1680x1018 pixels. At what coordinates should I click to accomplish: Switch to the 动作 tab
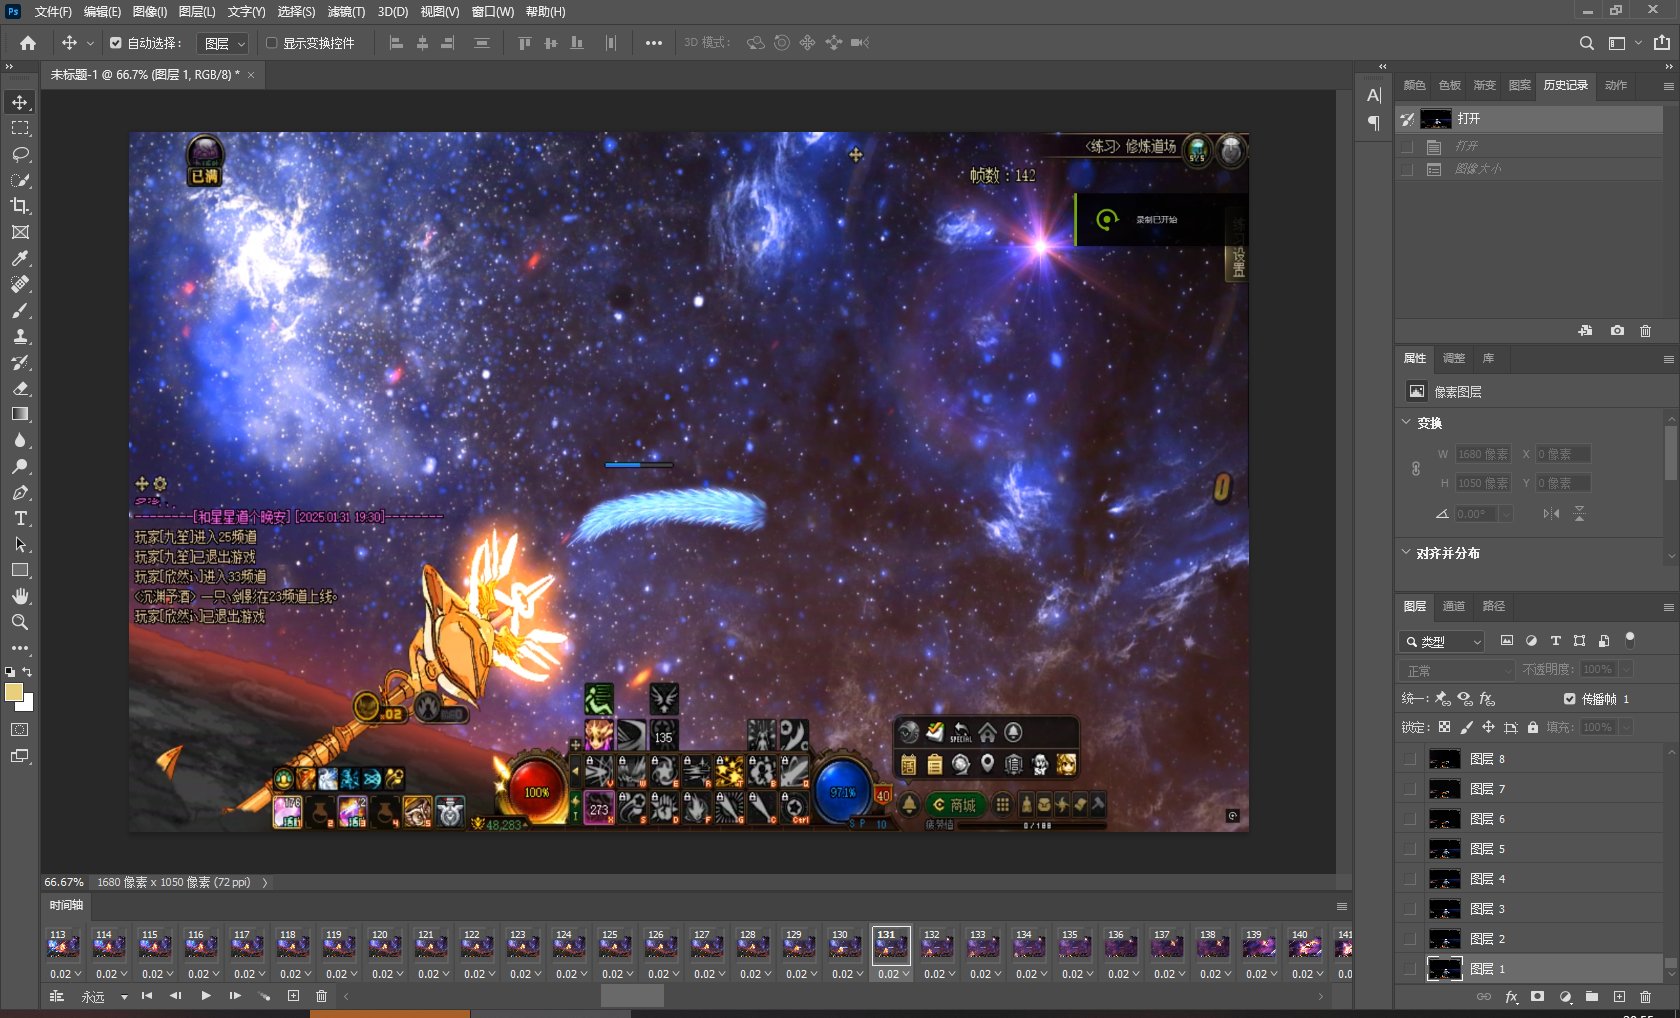(x=1616, y=85)
